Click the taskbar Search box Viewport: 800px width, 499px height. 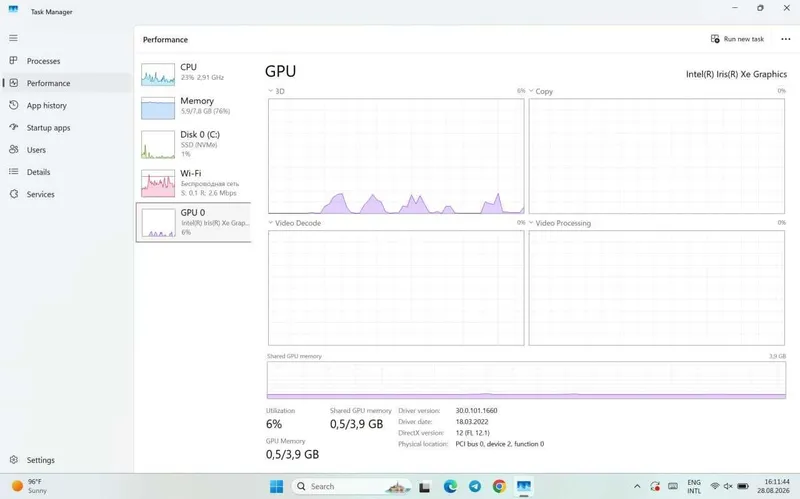(352, 487)
